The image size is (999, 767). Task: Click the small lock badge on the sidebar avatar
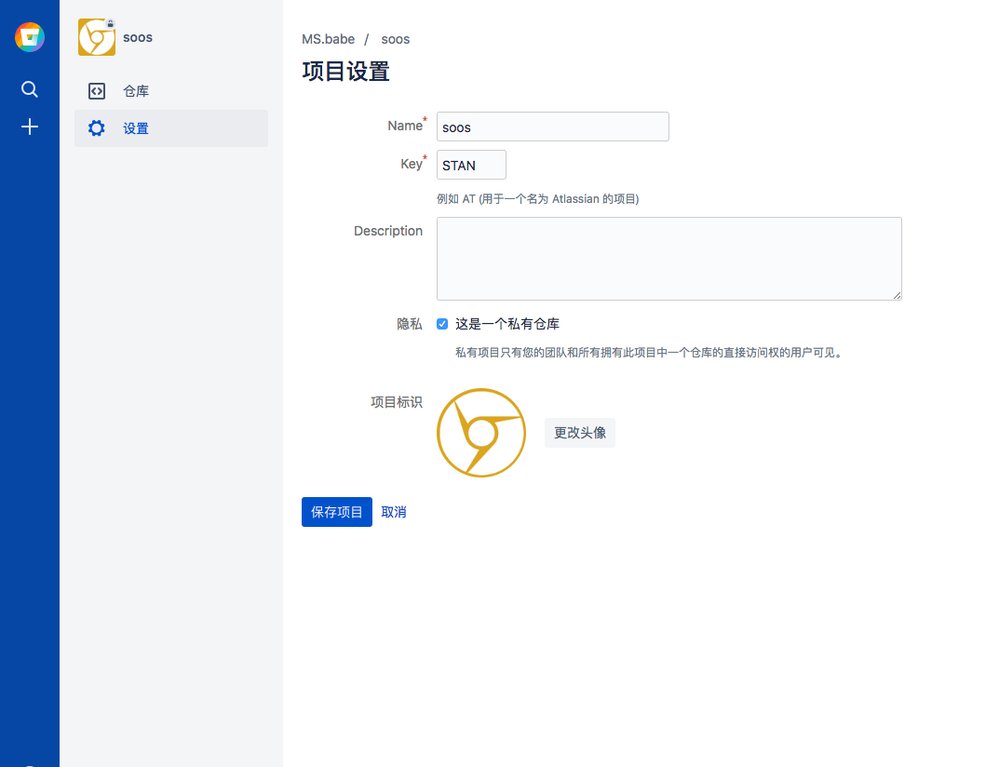click(x=110, y=23)
